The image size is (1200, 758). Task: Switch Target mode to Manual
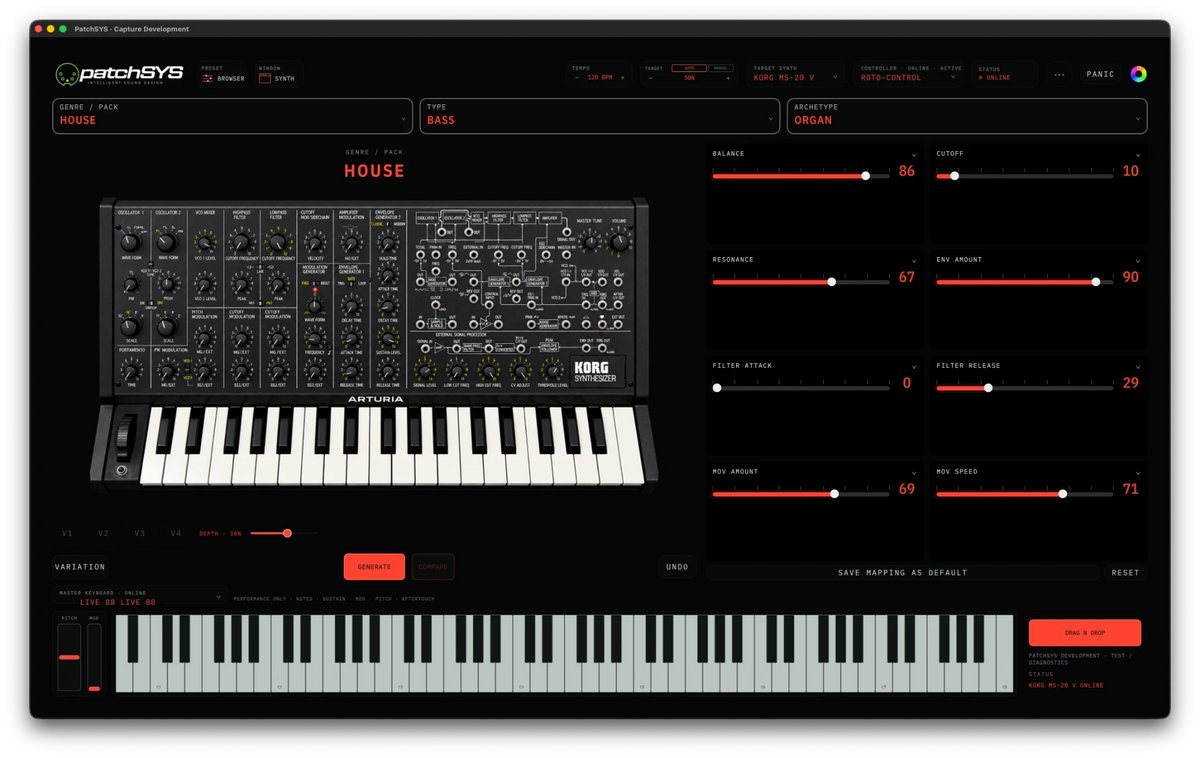tap(720, 68)
